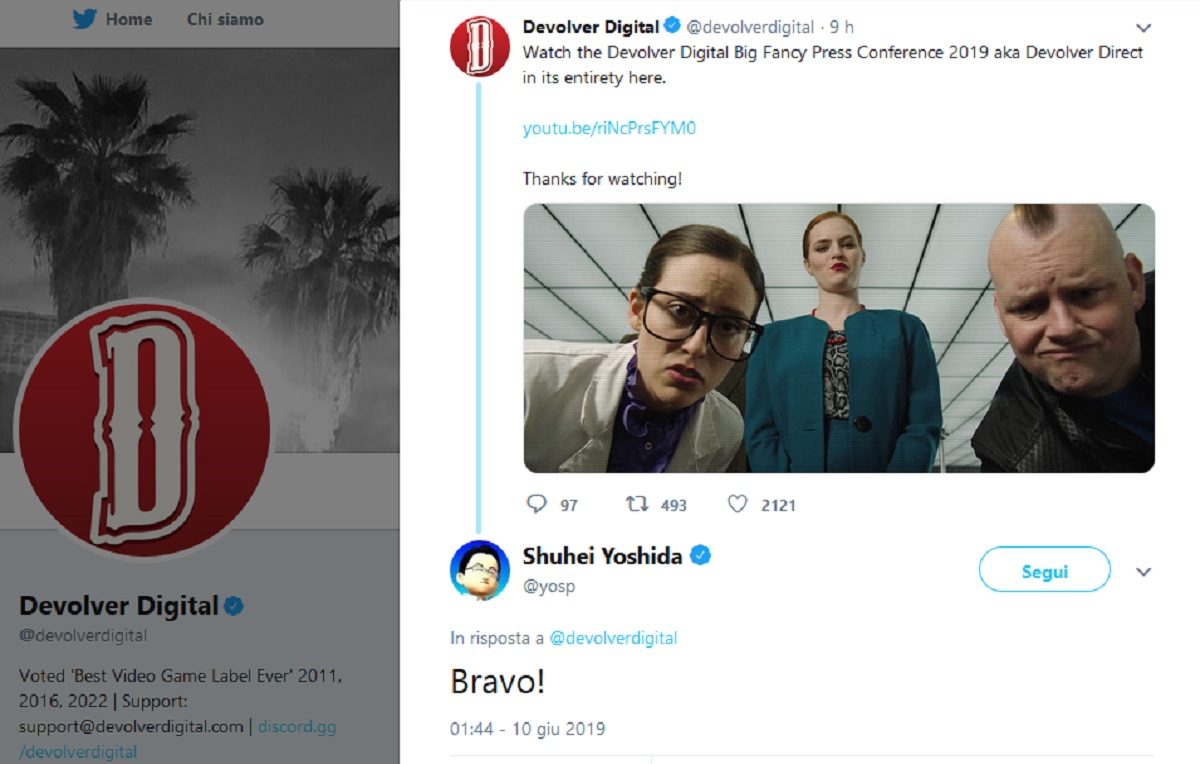The width and height of the screenshot is (1200, 764).
Task: Open the @devolverdigital reply mention link
Action: [x=613, y=638]
